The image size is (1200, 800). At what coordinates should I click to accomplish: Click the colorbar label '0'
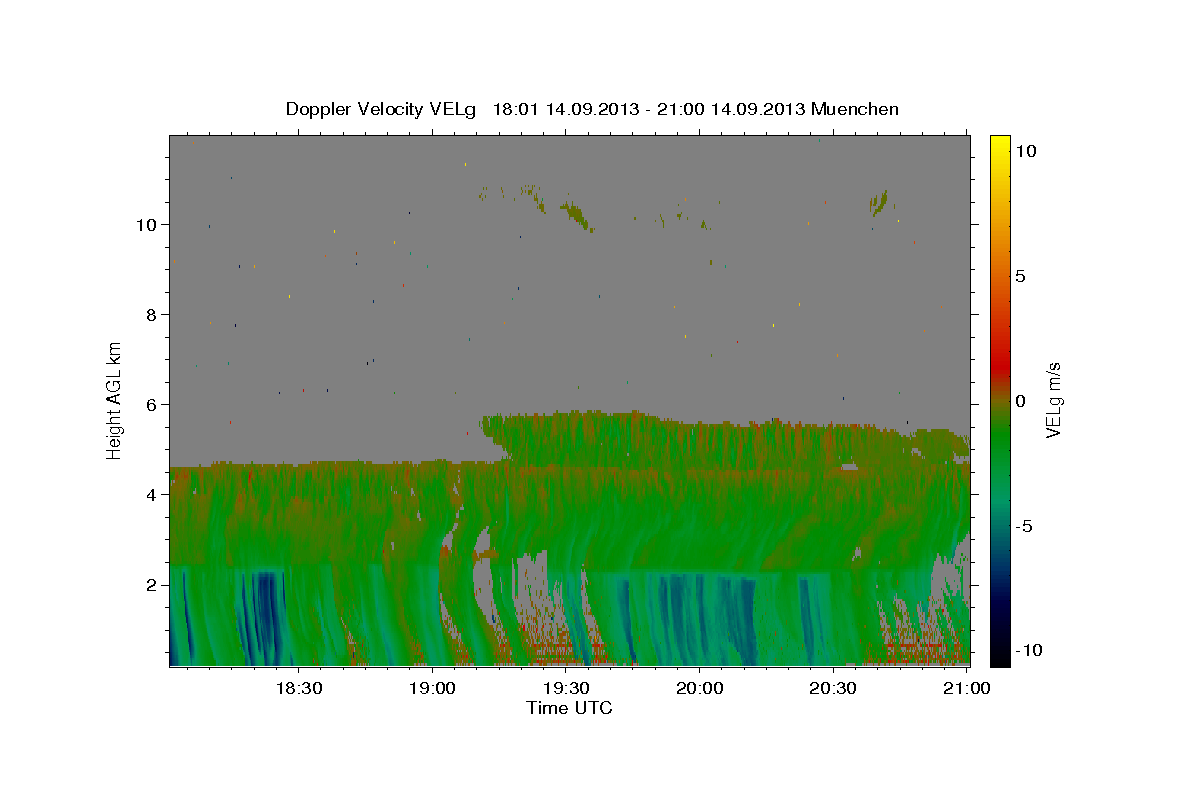1020,401
